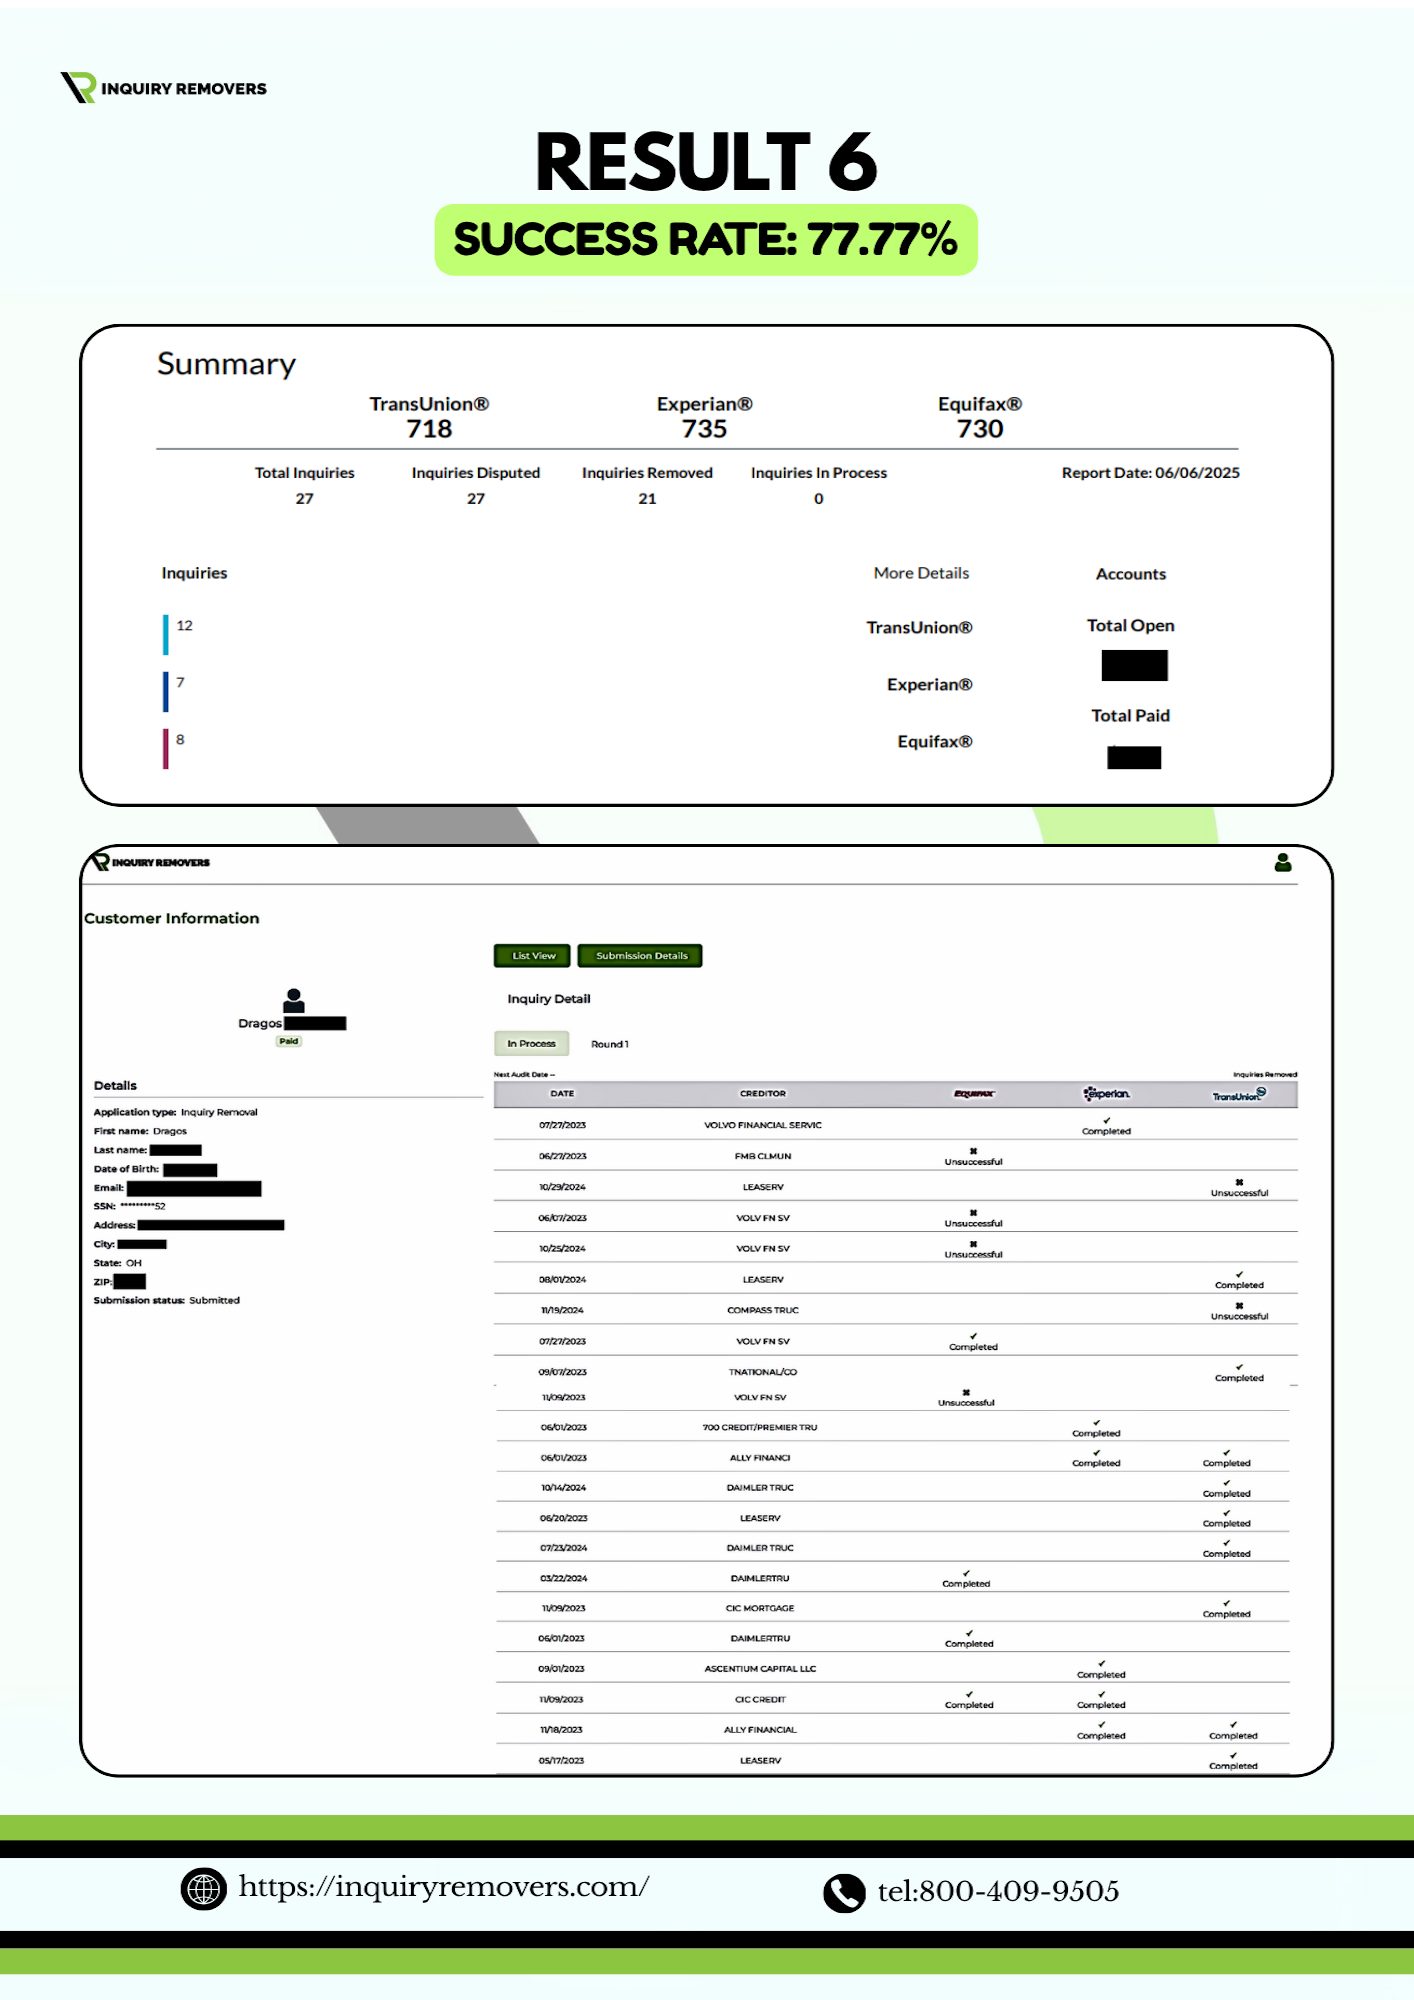Click the X mark in the COMPASS TRUC row

[x=1239, y=1306]
